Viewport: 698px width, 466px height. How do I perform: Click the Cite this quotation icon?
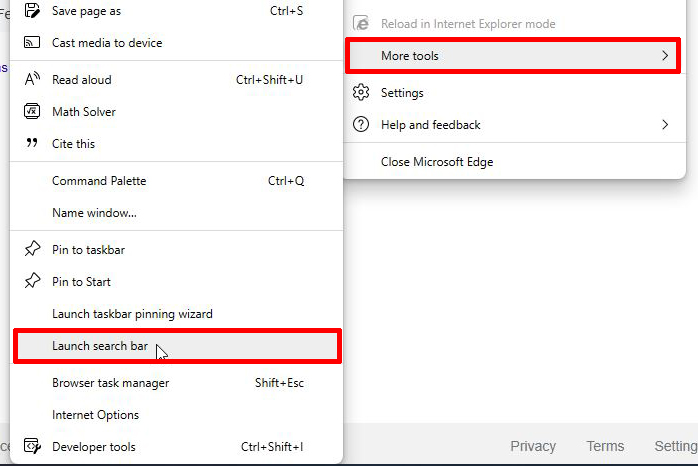pyautogui.click(x=32, y=144)
